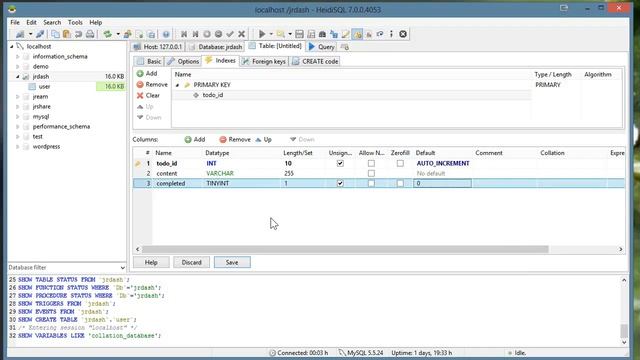
Task: Click the VARCHAR datatype of content
Action: tap(220, 173)
